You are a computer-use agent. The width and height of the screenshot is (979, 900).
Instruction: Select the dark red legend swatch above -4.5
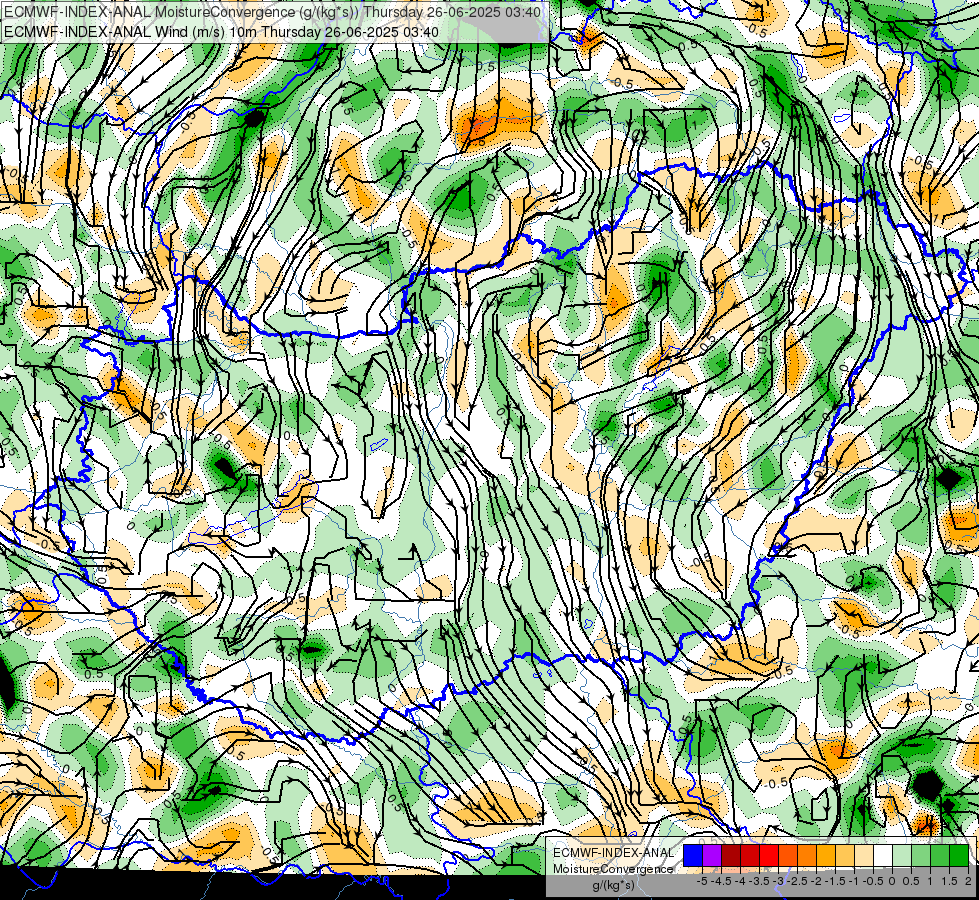[731, 855]
